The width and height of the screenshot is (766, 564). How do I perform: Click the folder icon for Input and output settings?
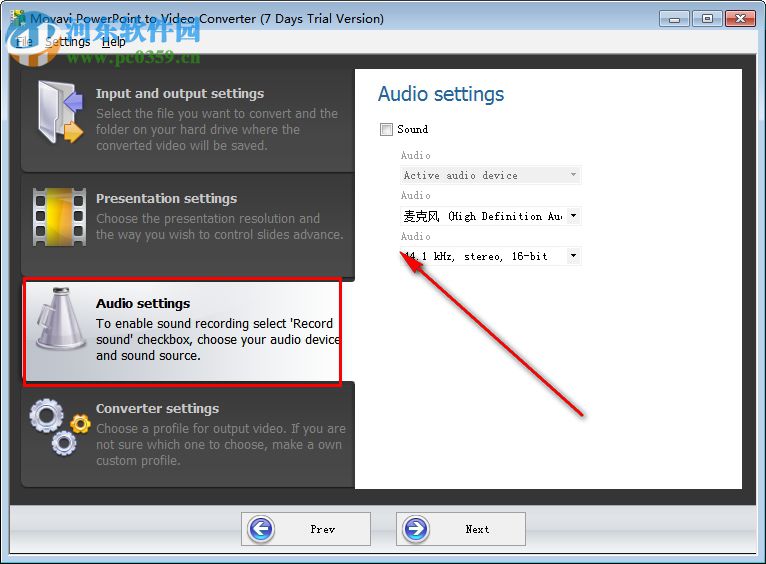61,112
